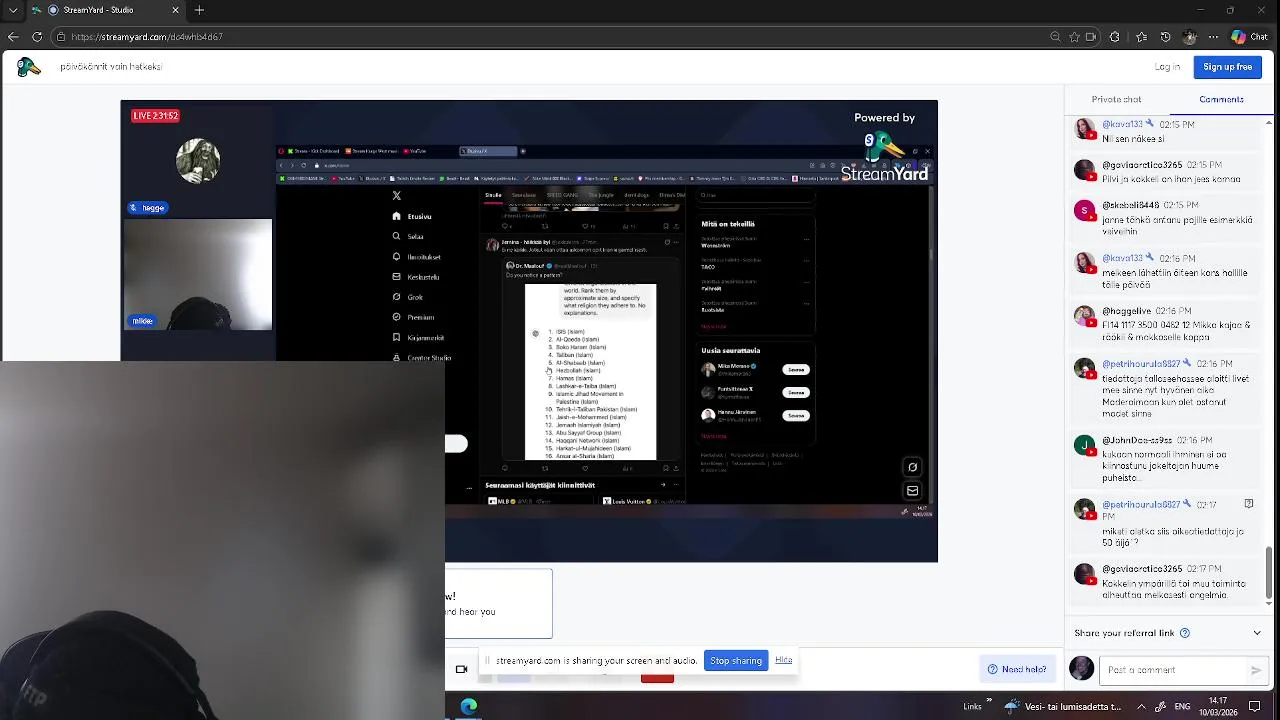The image size is (1280, 720).
Task: Open the favorites list icon
Action: [x=1141, y=37]
